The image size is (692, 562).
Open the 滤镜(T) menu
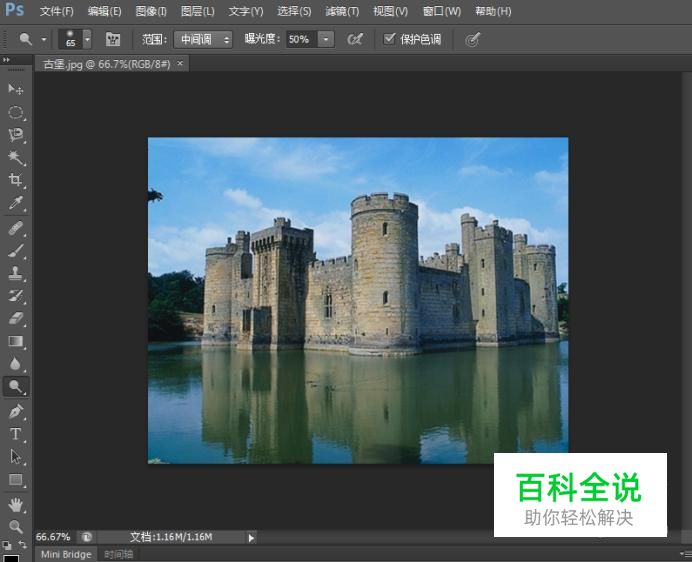[x=342, y=11]
